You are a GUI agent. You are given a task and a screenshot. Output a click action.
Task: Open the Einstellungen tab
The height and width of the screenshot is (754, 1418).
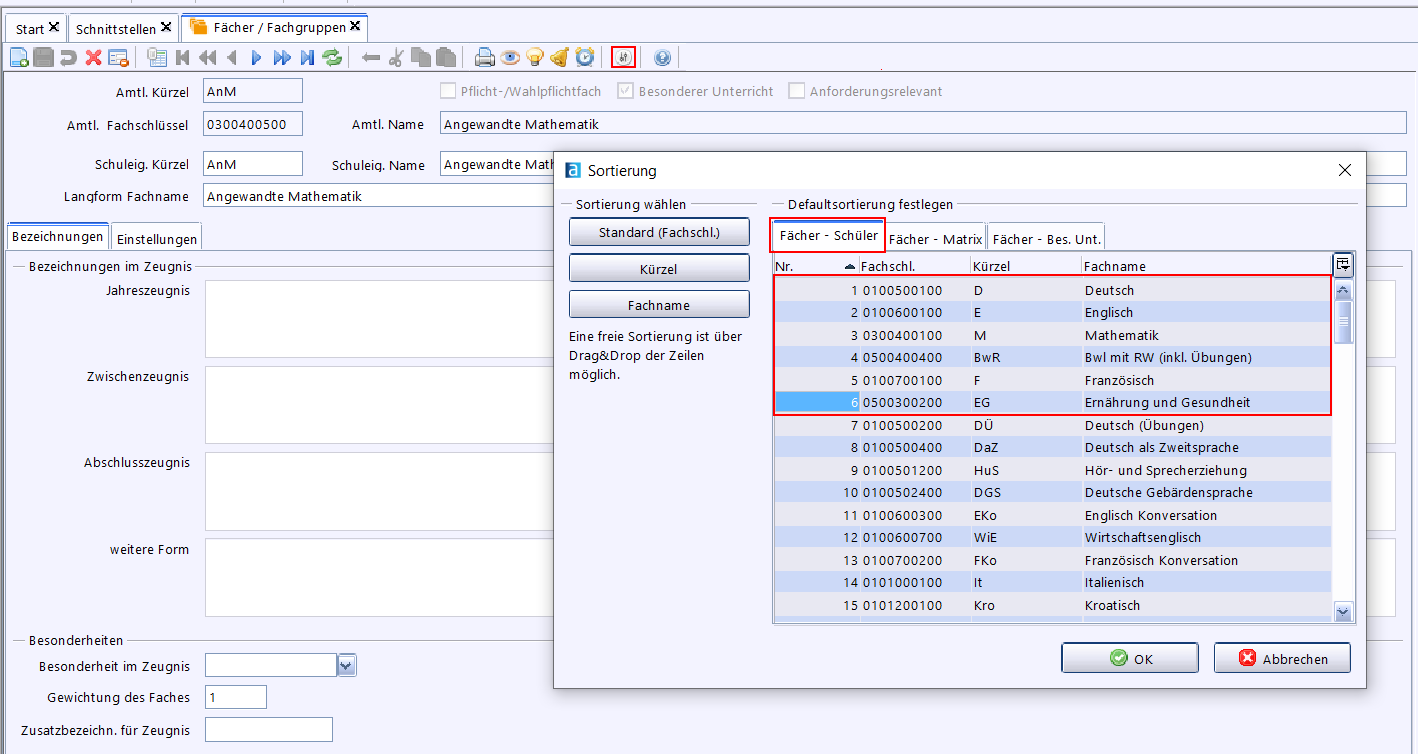[157, 240]
